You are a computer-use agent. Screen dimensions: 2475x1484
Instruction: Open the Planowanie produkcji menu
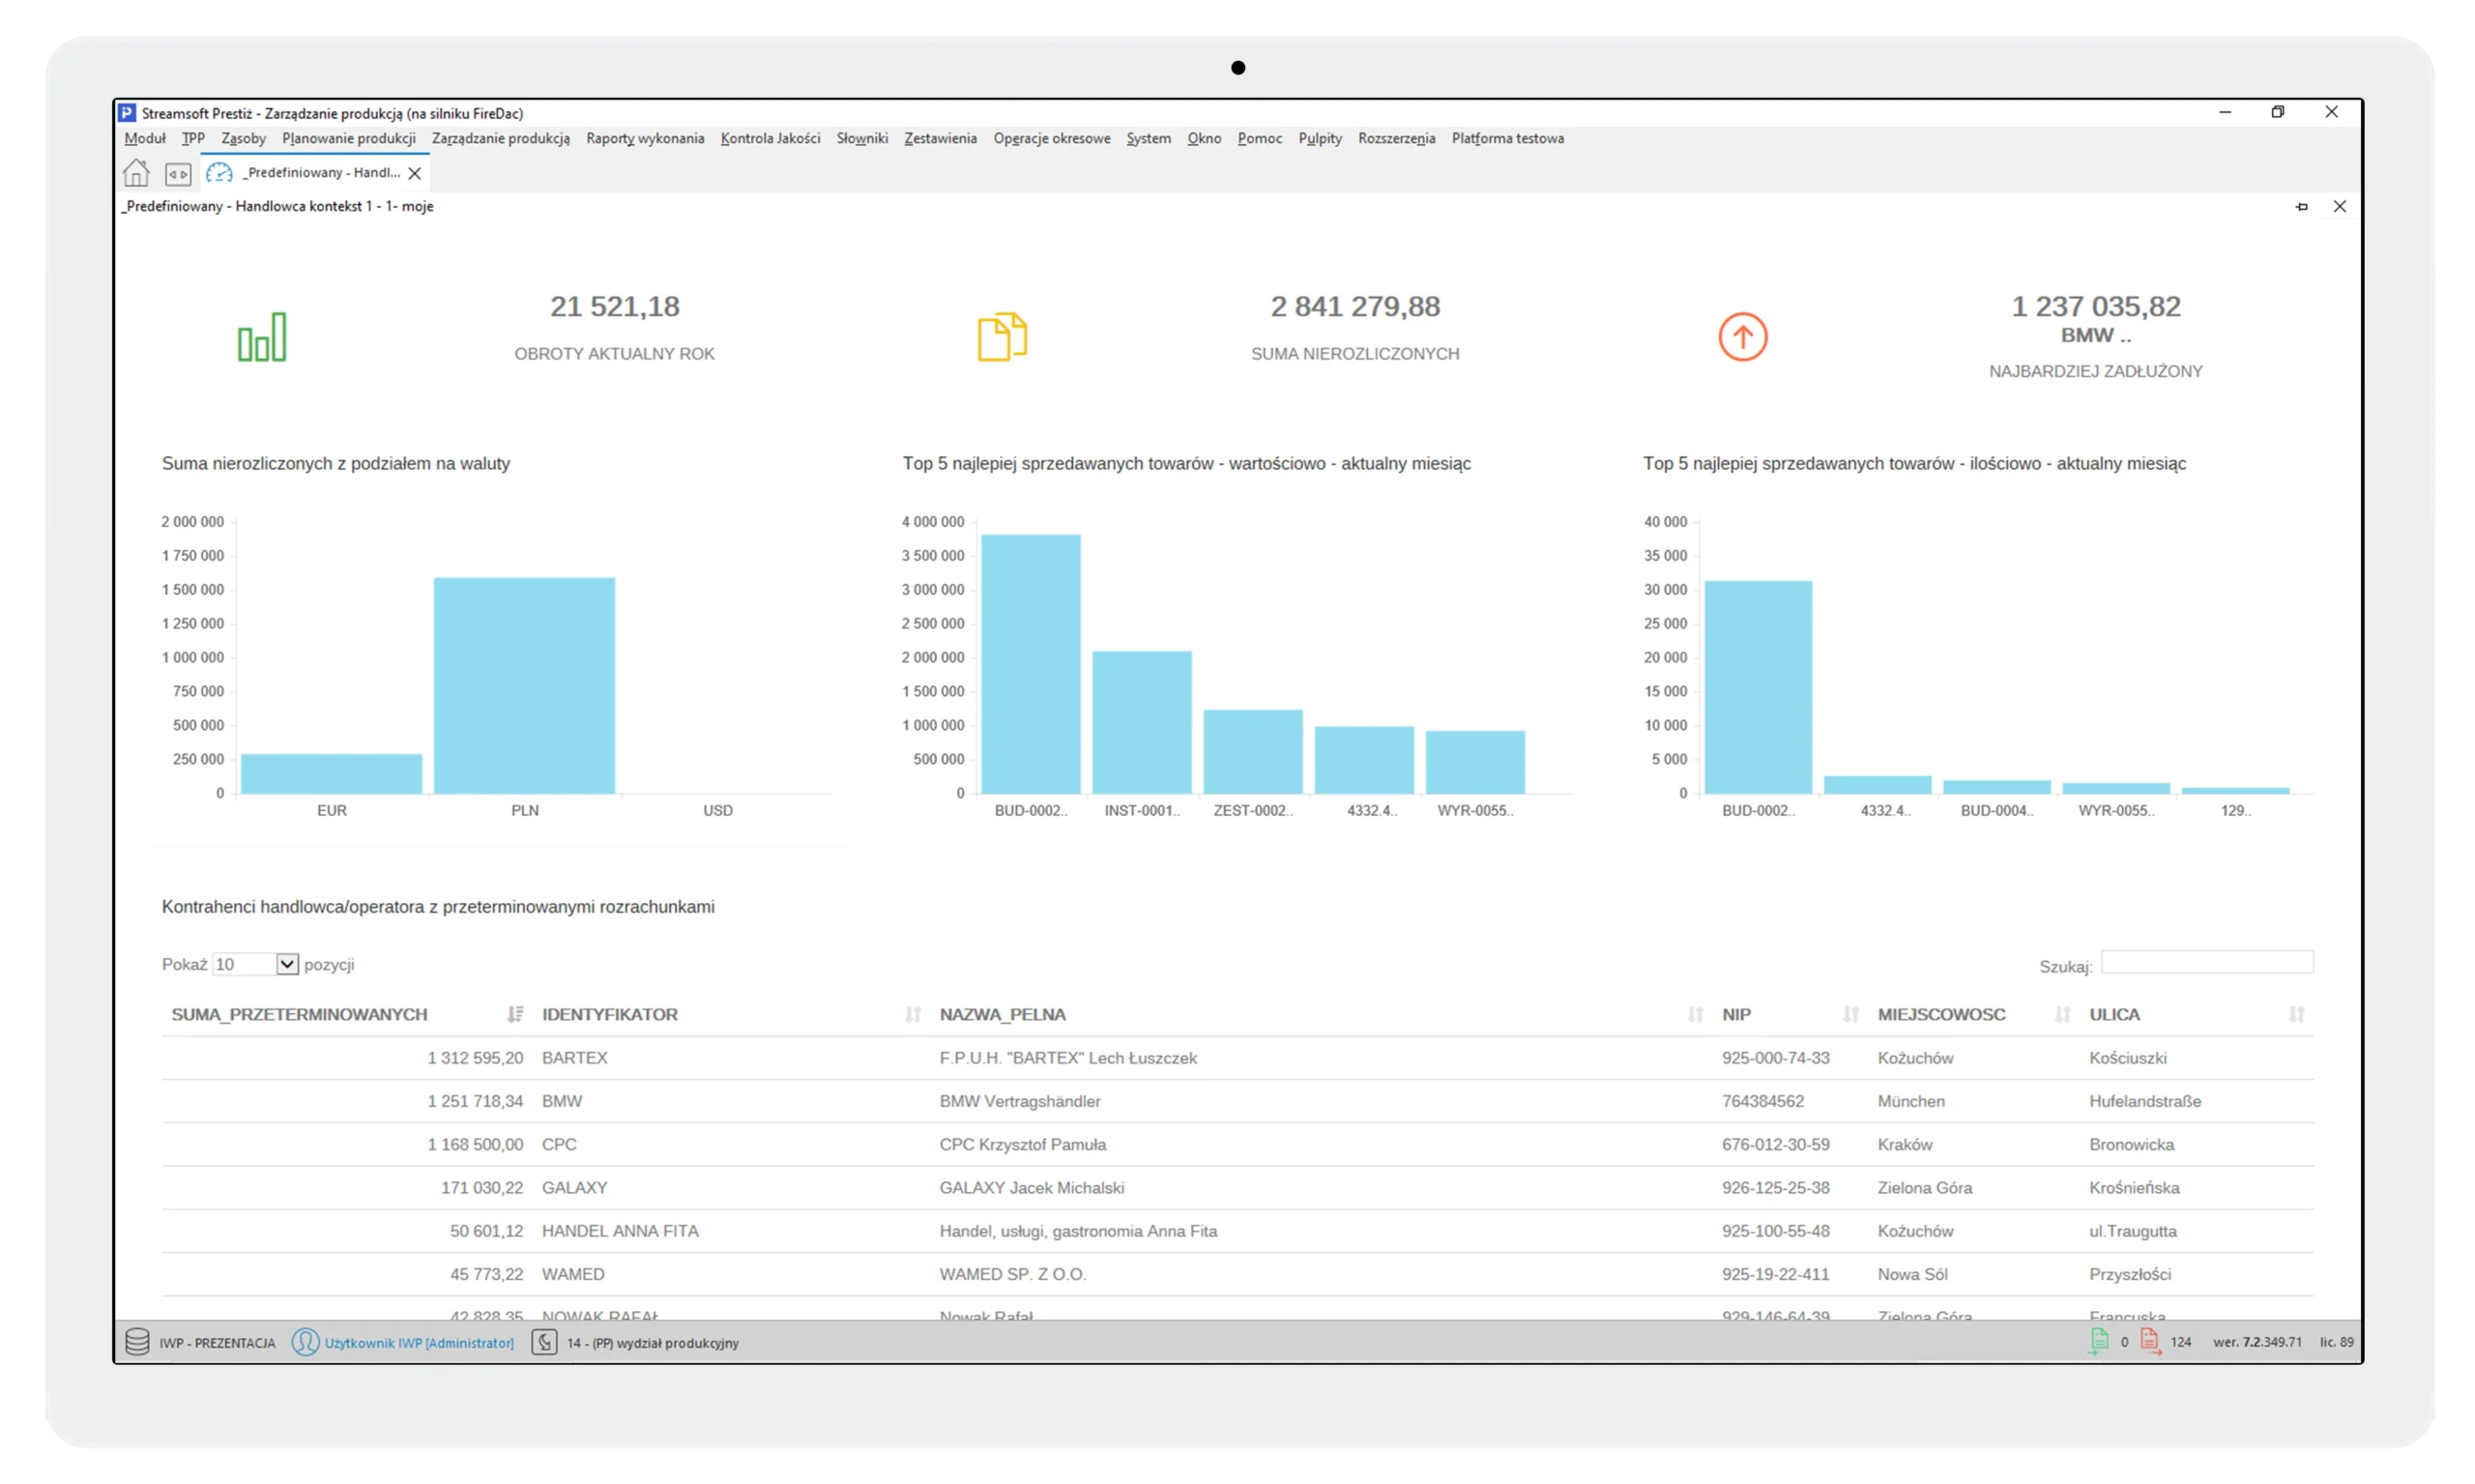348,139
